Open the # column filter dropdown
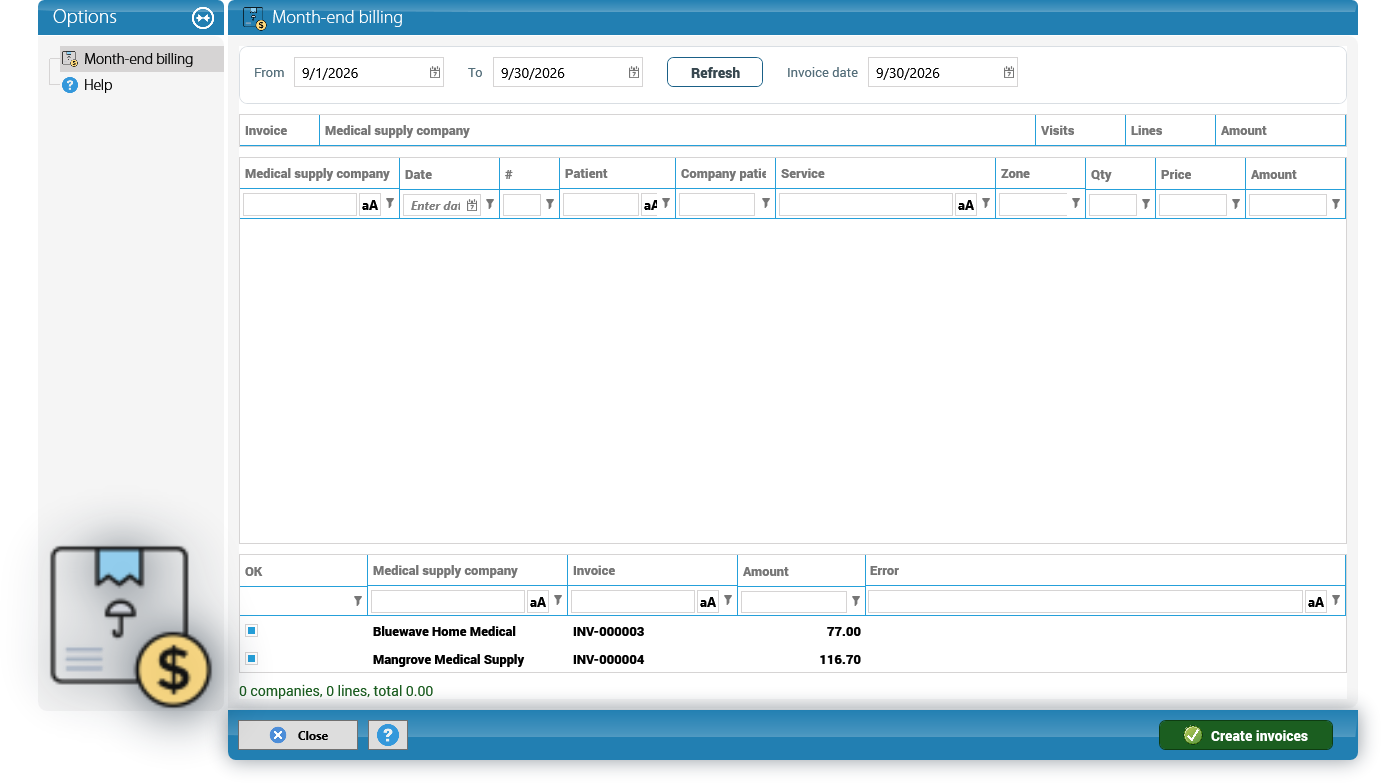The image size is (1381, 783). 550,204
